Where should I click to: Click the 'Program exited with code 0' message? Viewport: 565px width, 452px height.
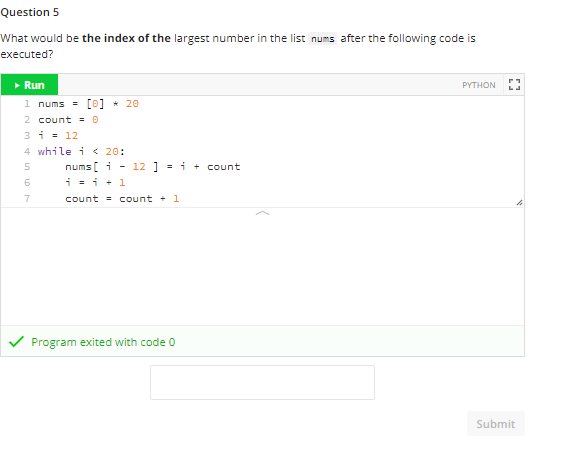point(103,342)
